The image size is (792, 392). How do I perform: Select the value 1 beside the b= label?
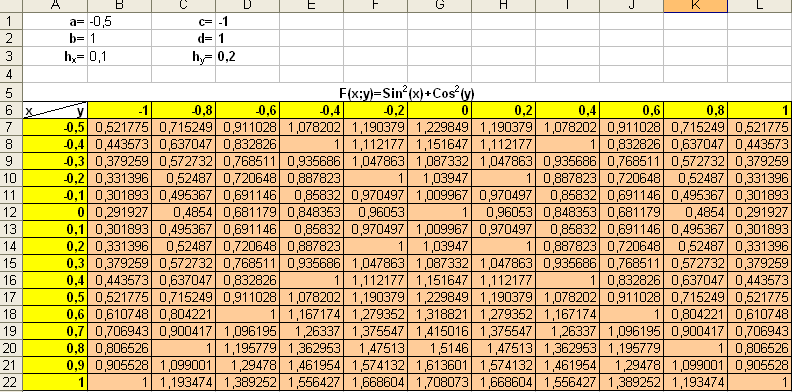(x=120, y=39)
